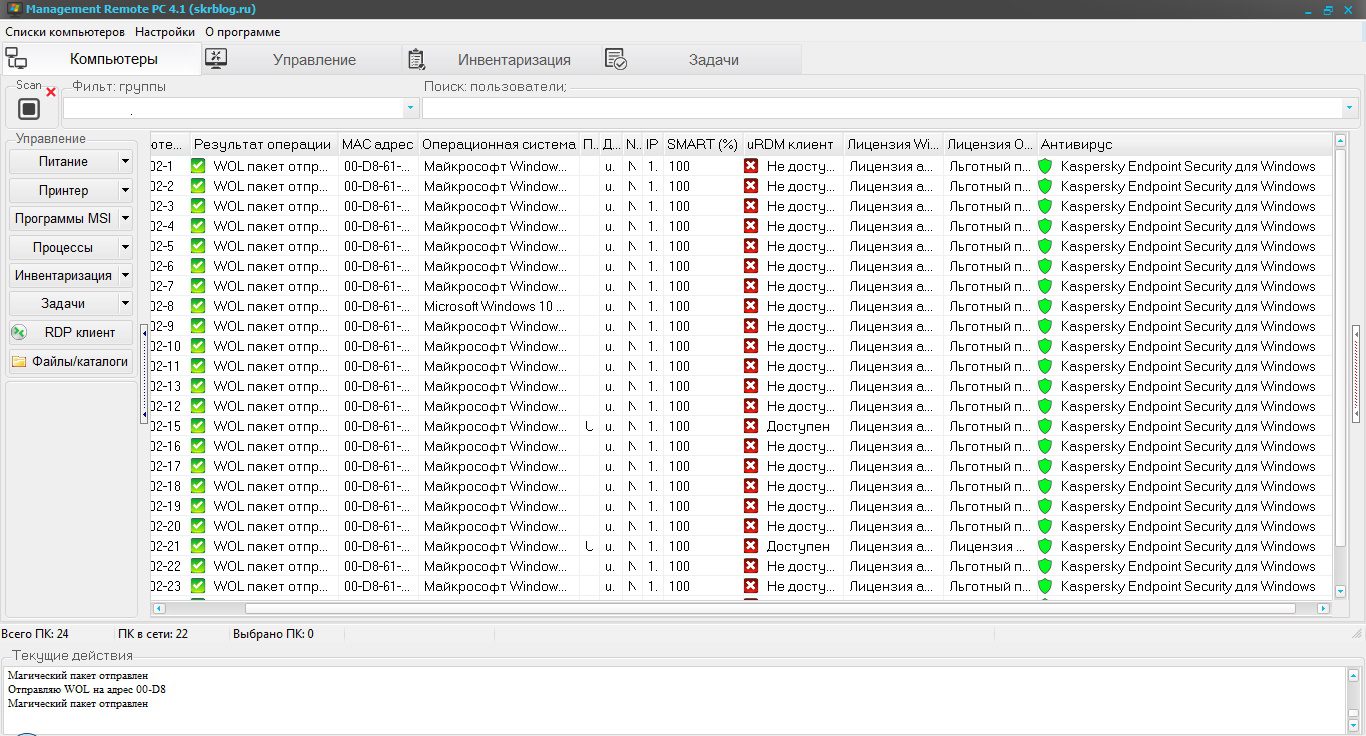The height and width of the screenshot is (736, 1366).
Task: Click the Питание button
Action: 63,161
